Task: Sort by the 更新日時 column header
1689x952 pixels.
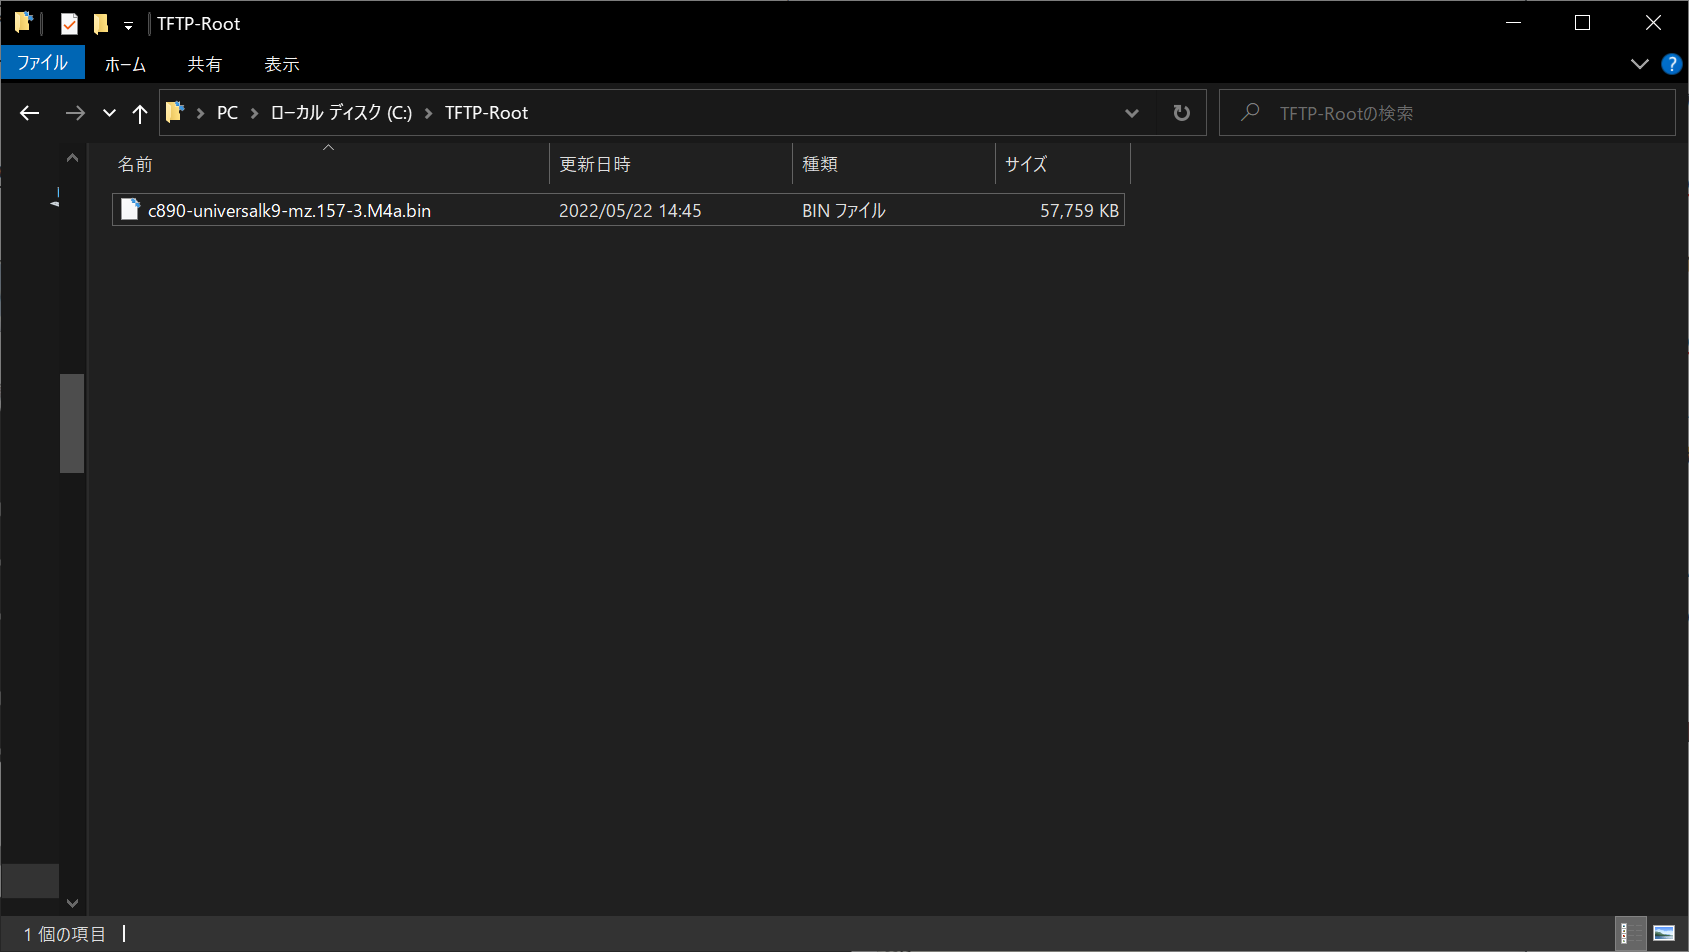Action: [671, 164]
